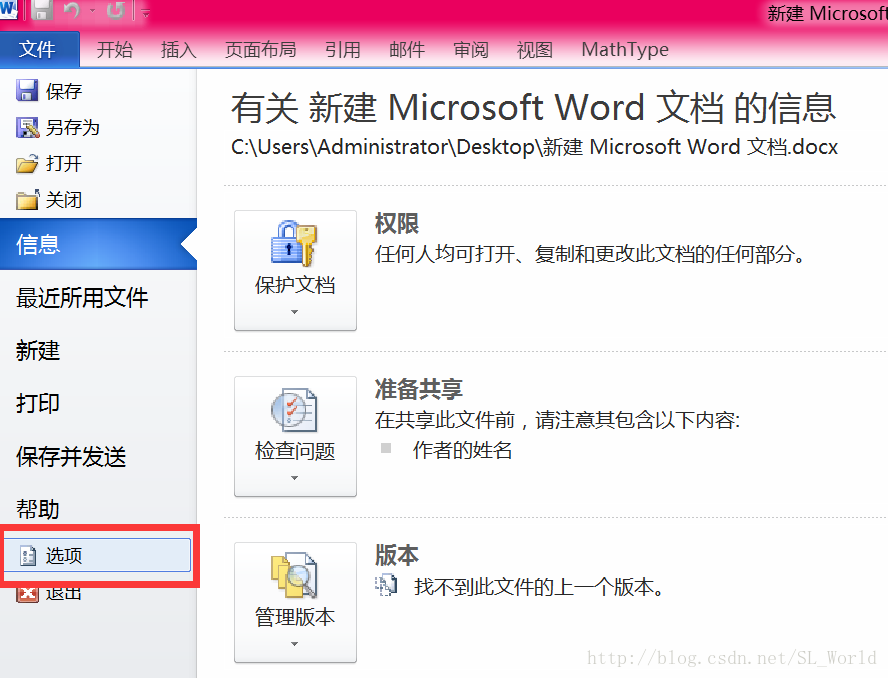The image size is (888, 678).
Task: Click the page title 有关 新建 Microsoft Word 文档 的信息
Action: 533,108
